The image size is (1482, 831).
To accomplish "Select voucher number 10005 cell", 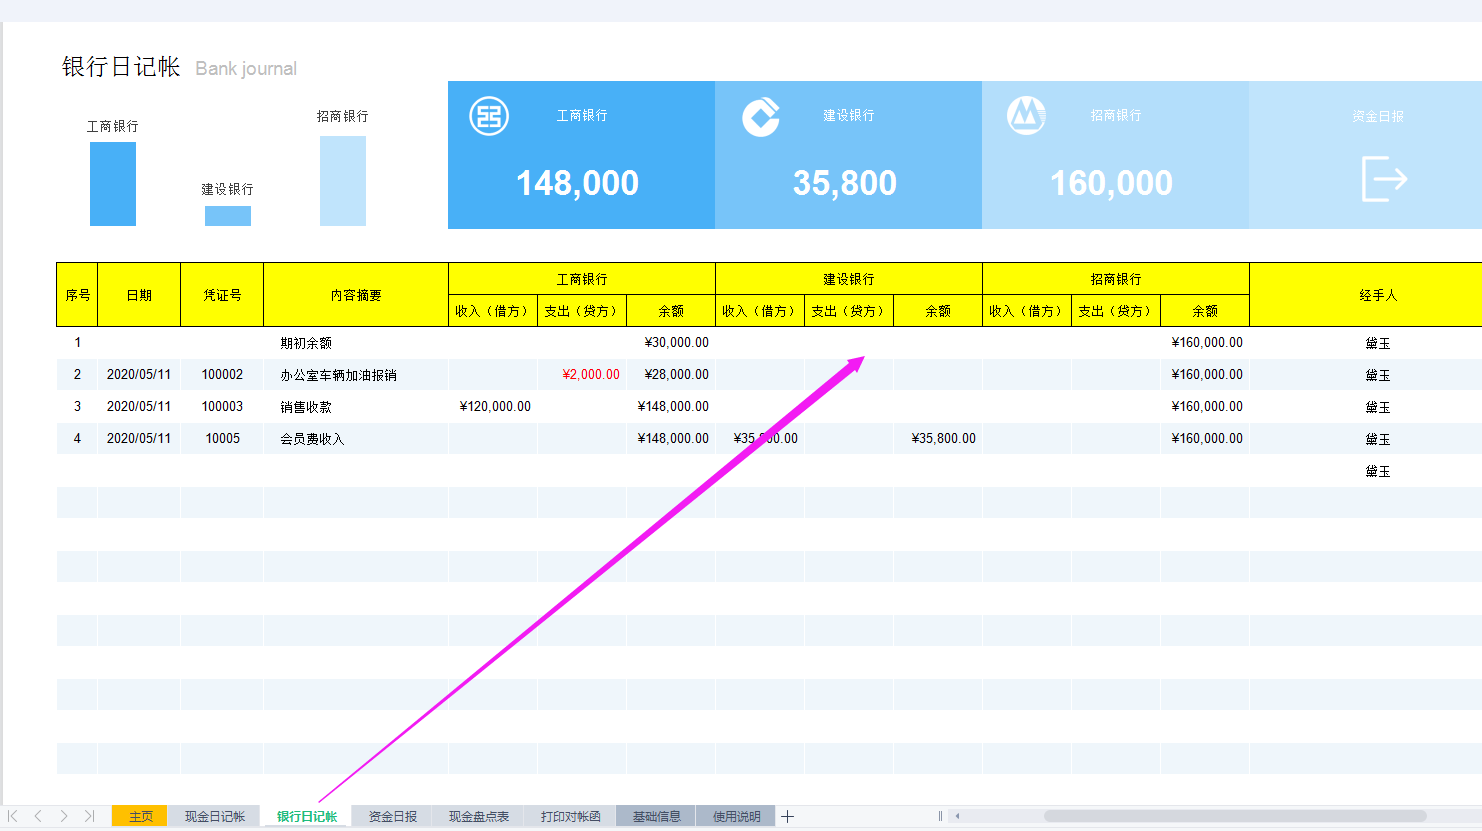I will pyautogui.click(x=222, y=439).
